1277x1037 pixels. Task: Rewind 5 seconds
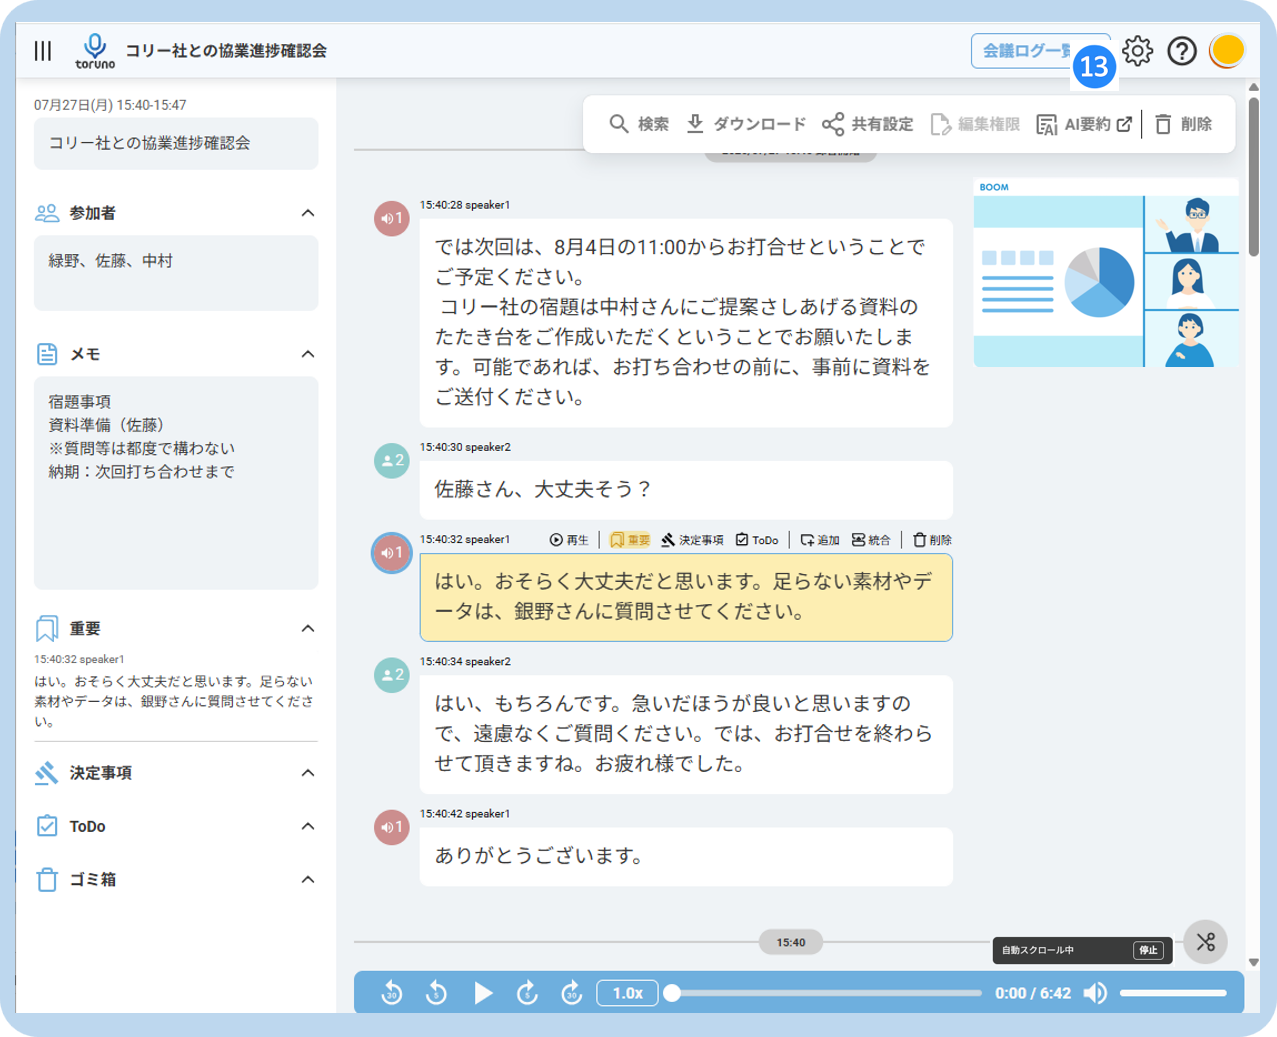(436, 993)
